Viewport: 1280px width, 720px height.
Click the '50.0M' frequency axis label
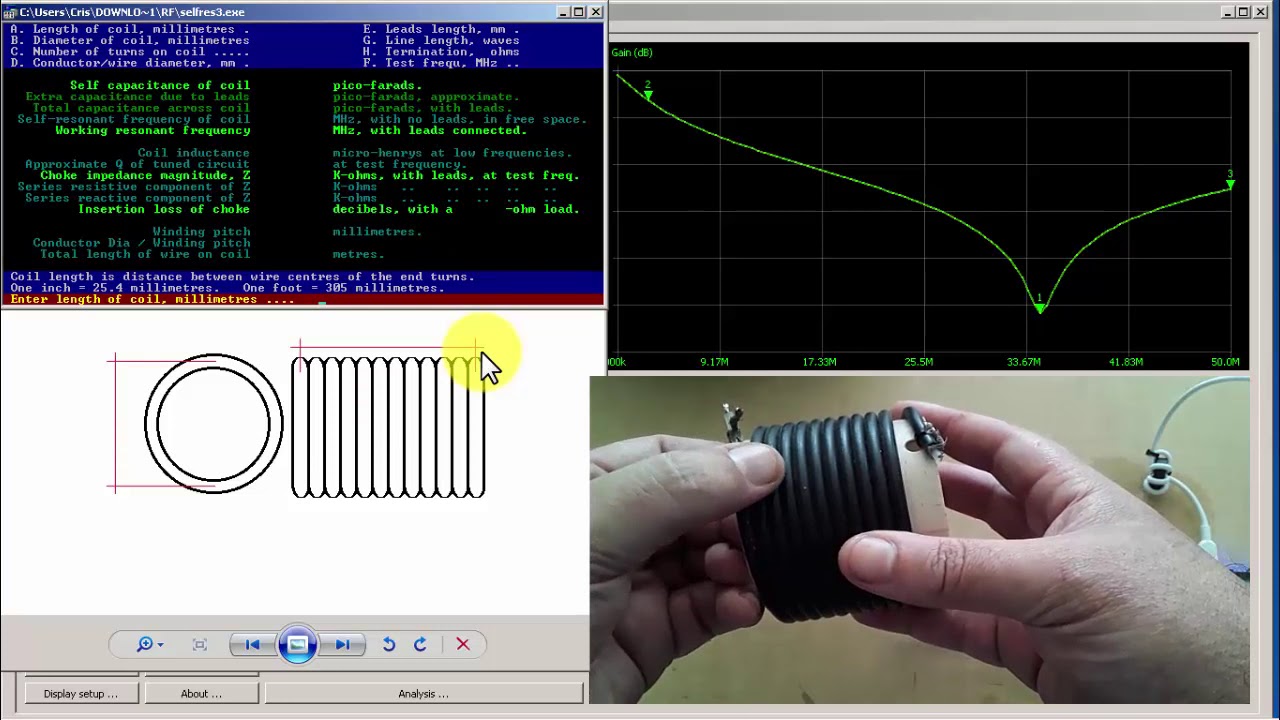click(1224, 362)
